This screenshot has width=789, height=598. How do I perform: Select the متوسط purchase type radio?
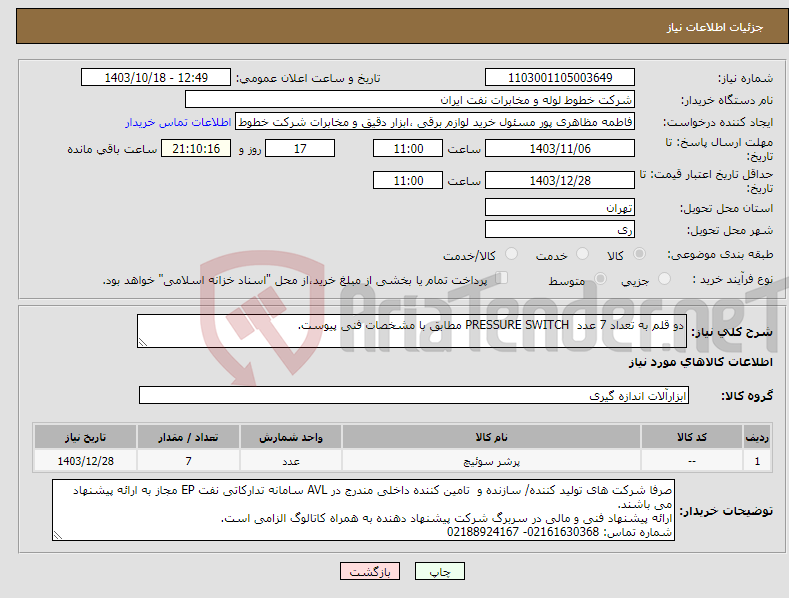coord(600,279)
